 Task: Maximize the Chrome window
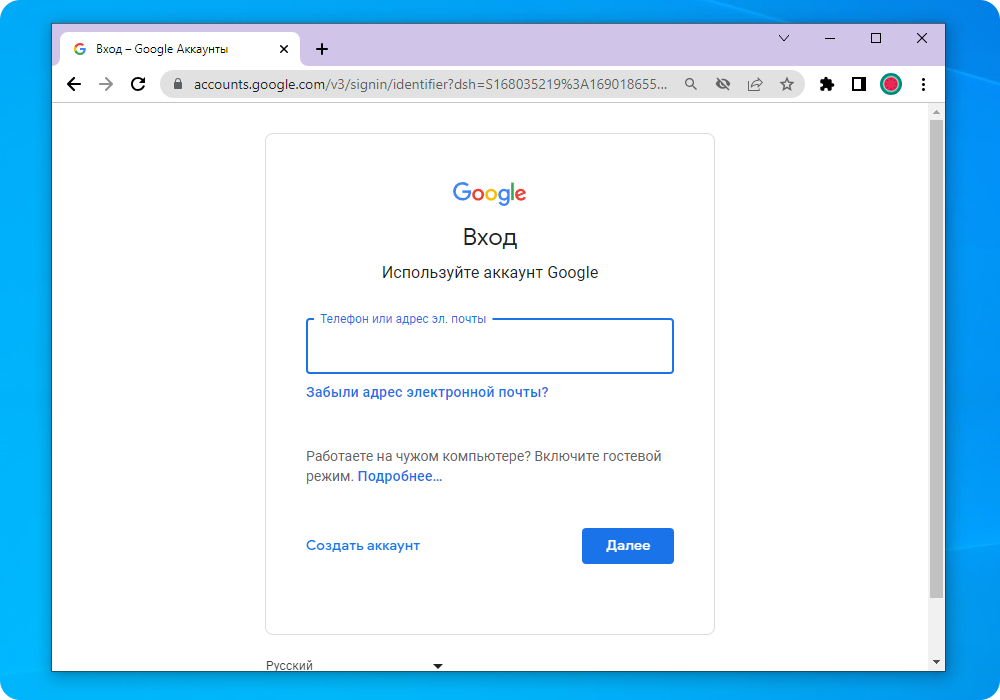pos(876,38)
